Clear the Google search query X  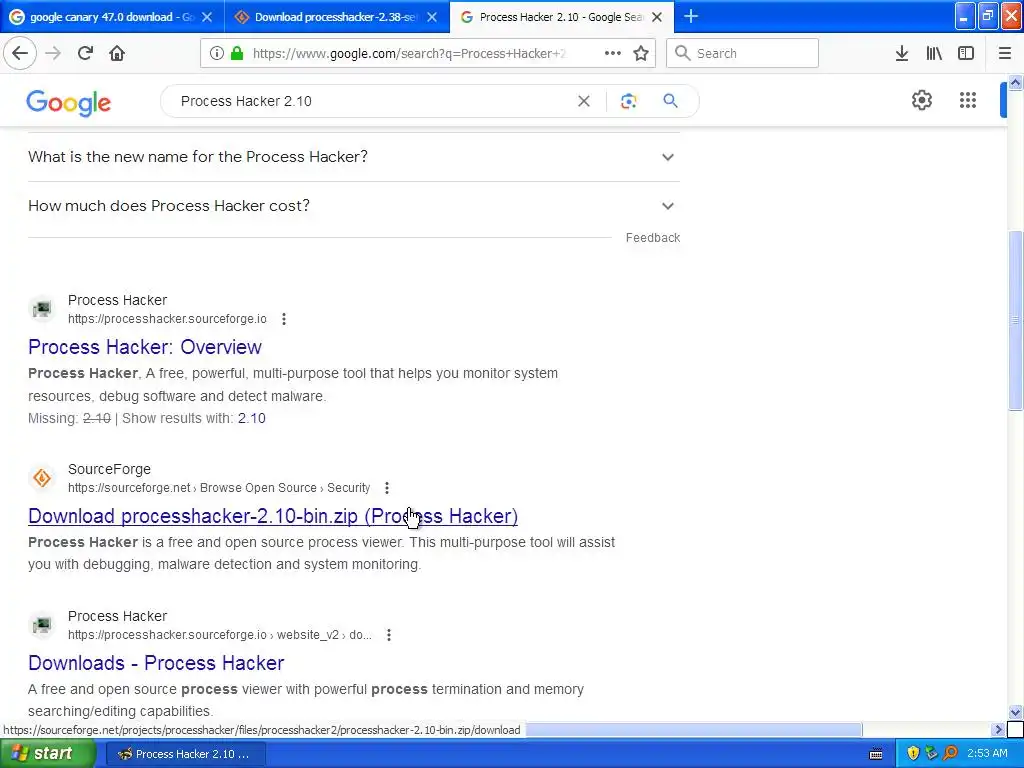click(584, 101)
